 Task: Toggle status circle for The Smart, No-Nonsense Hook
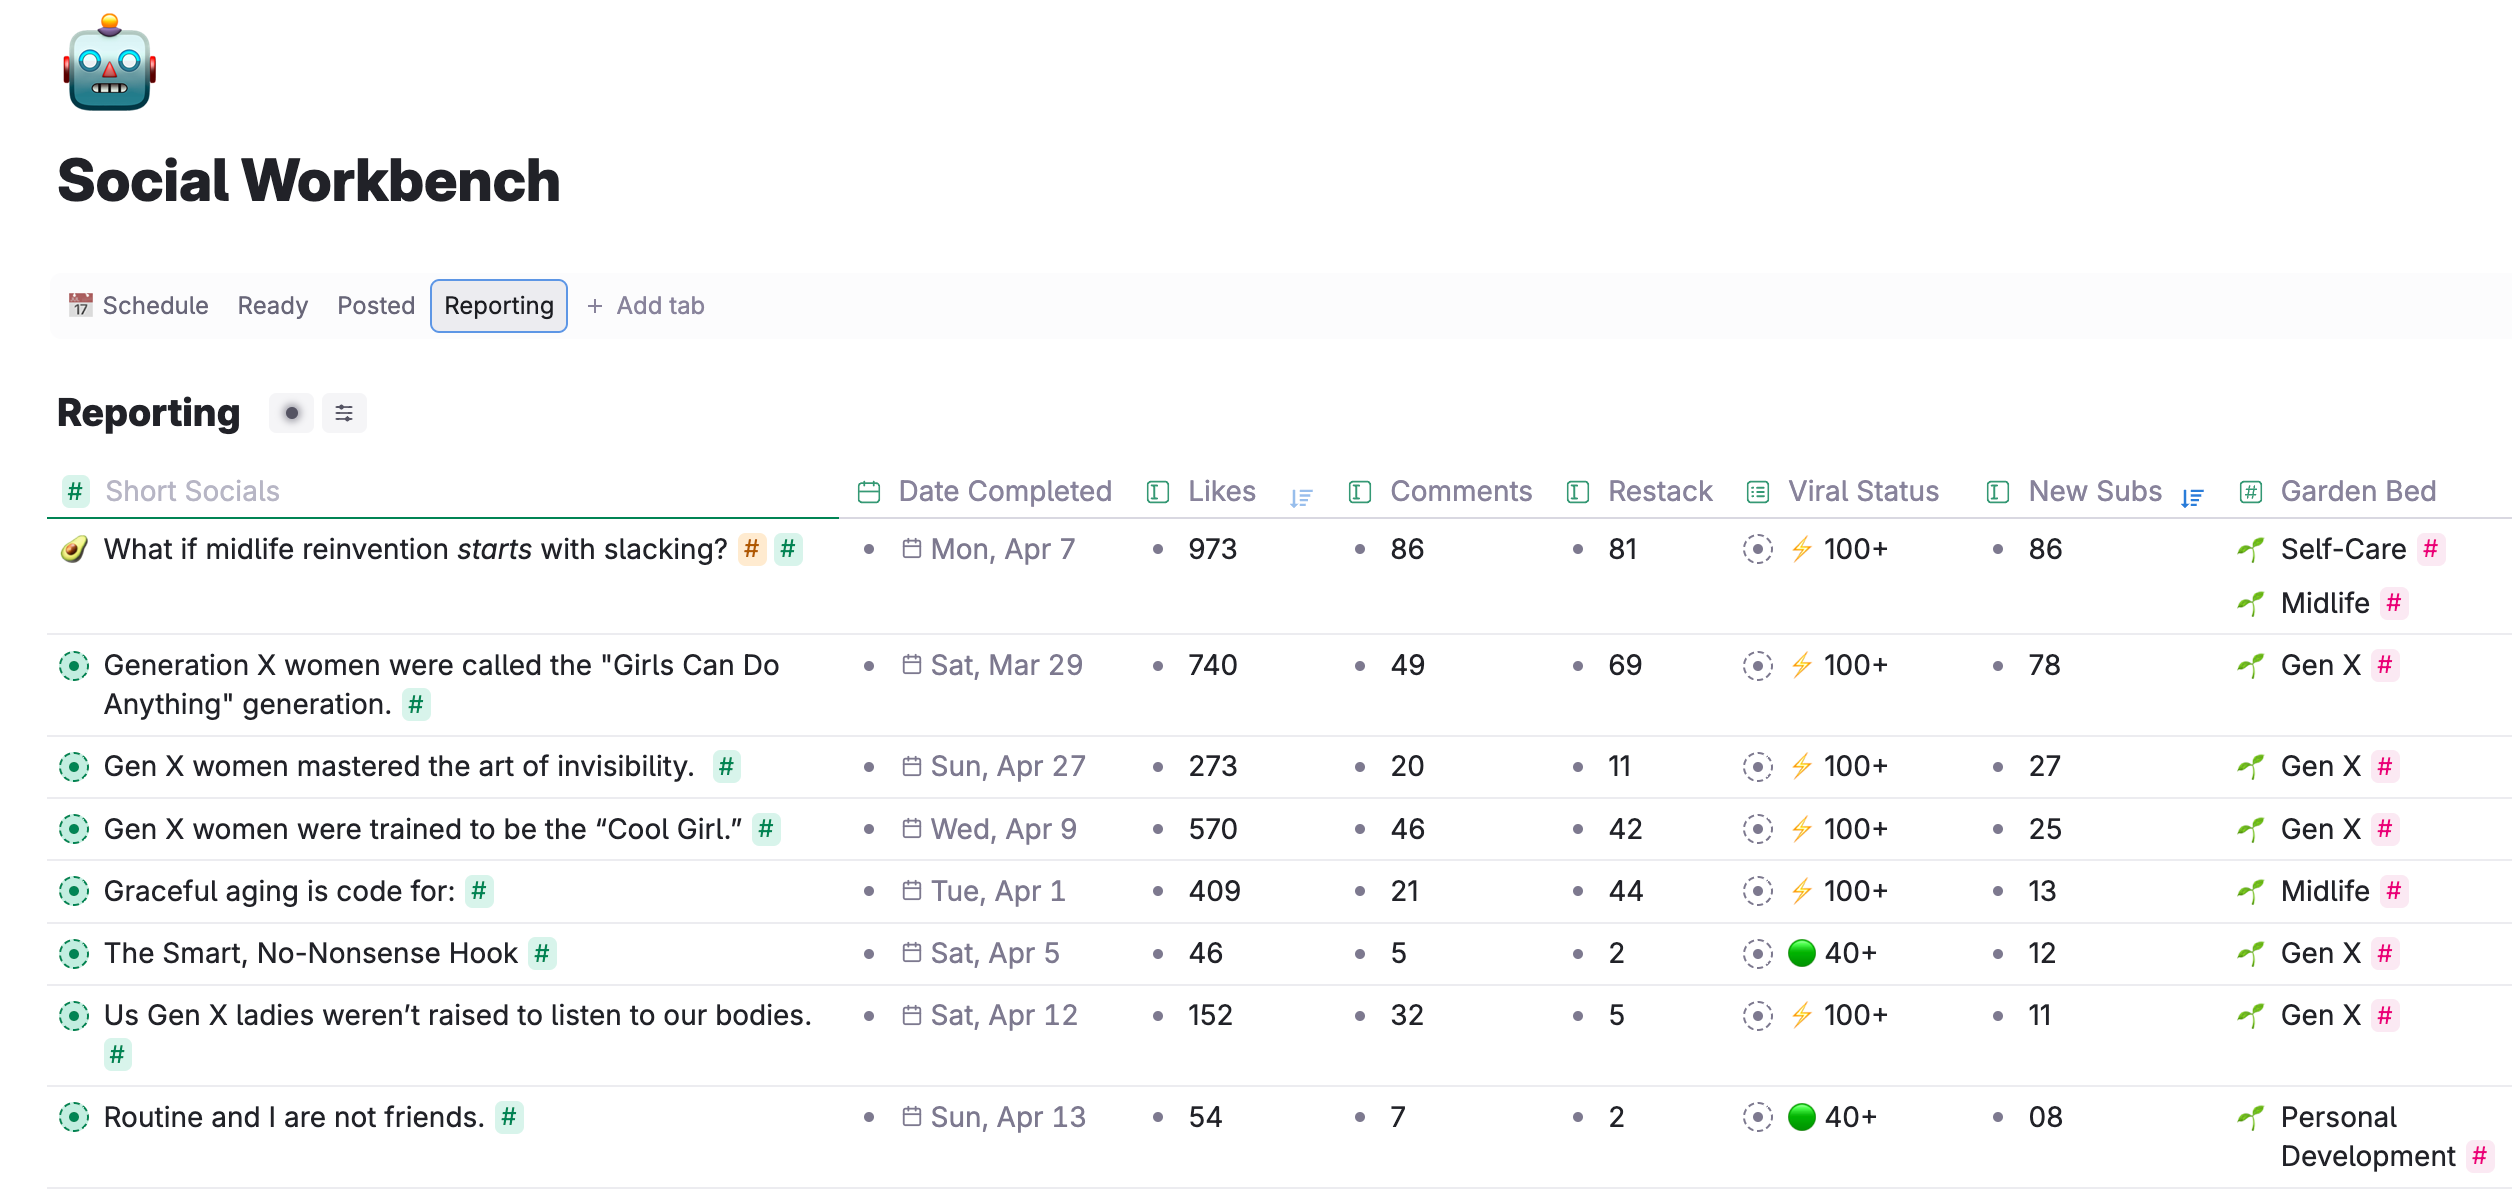(74, 953)
